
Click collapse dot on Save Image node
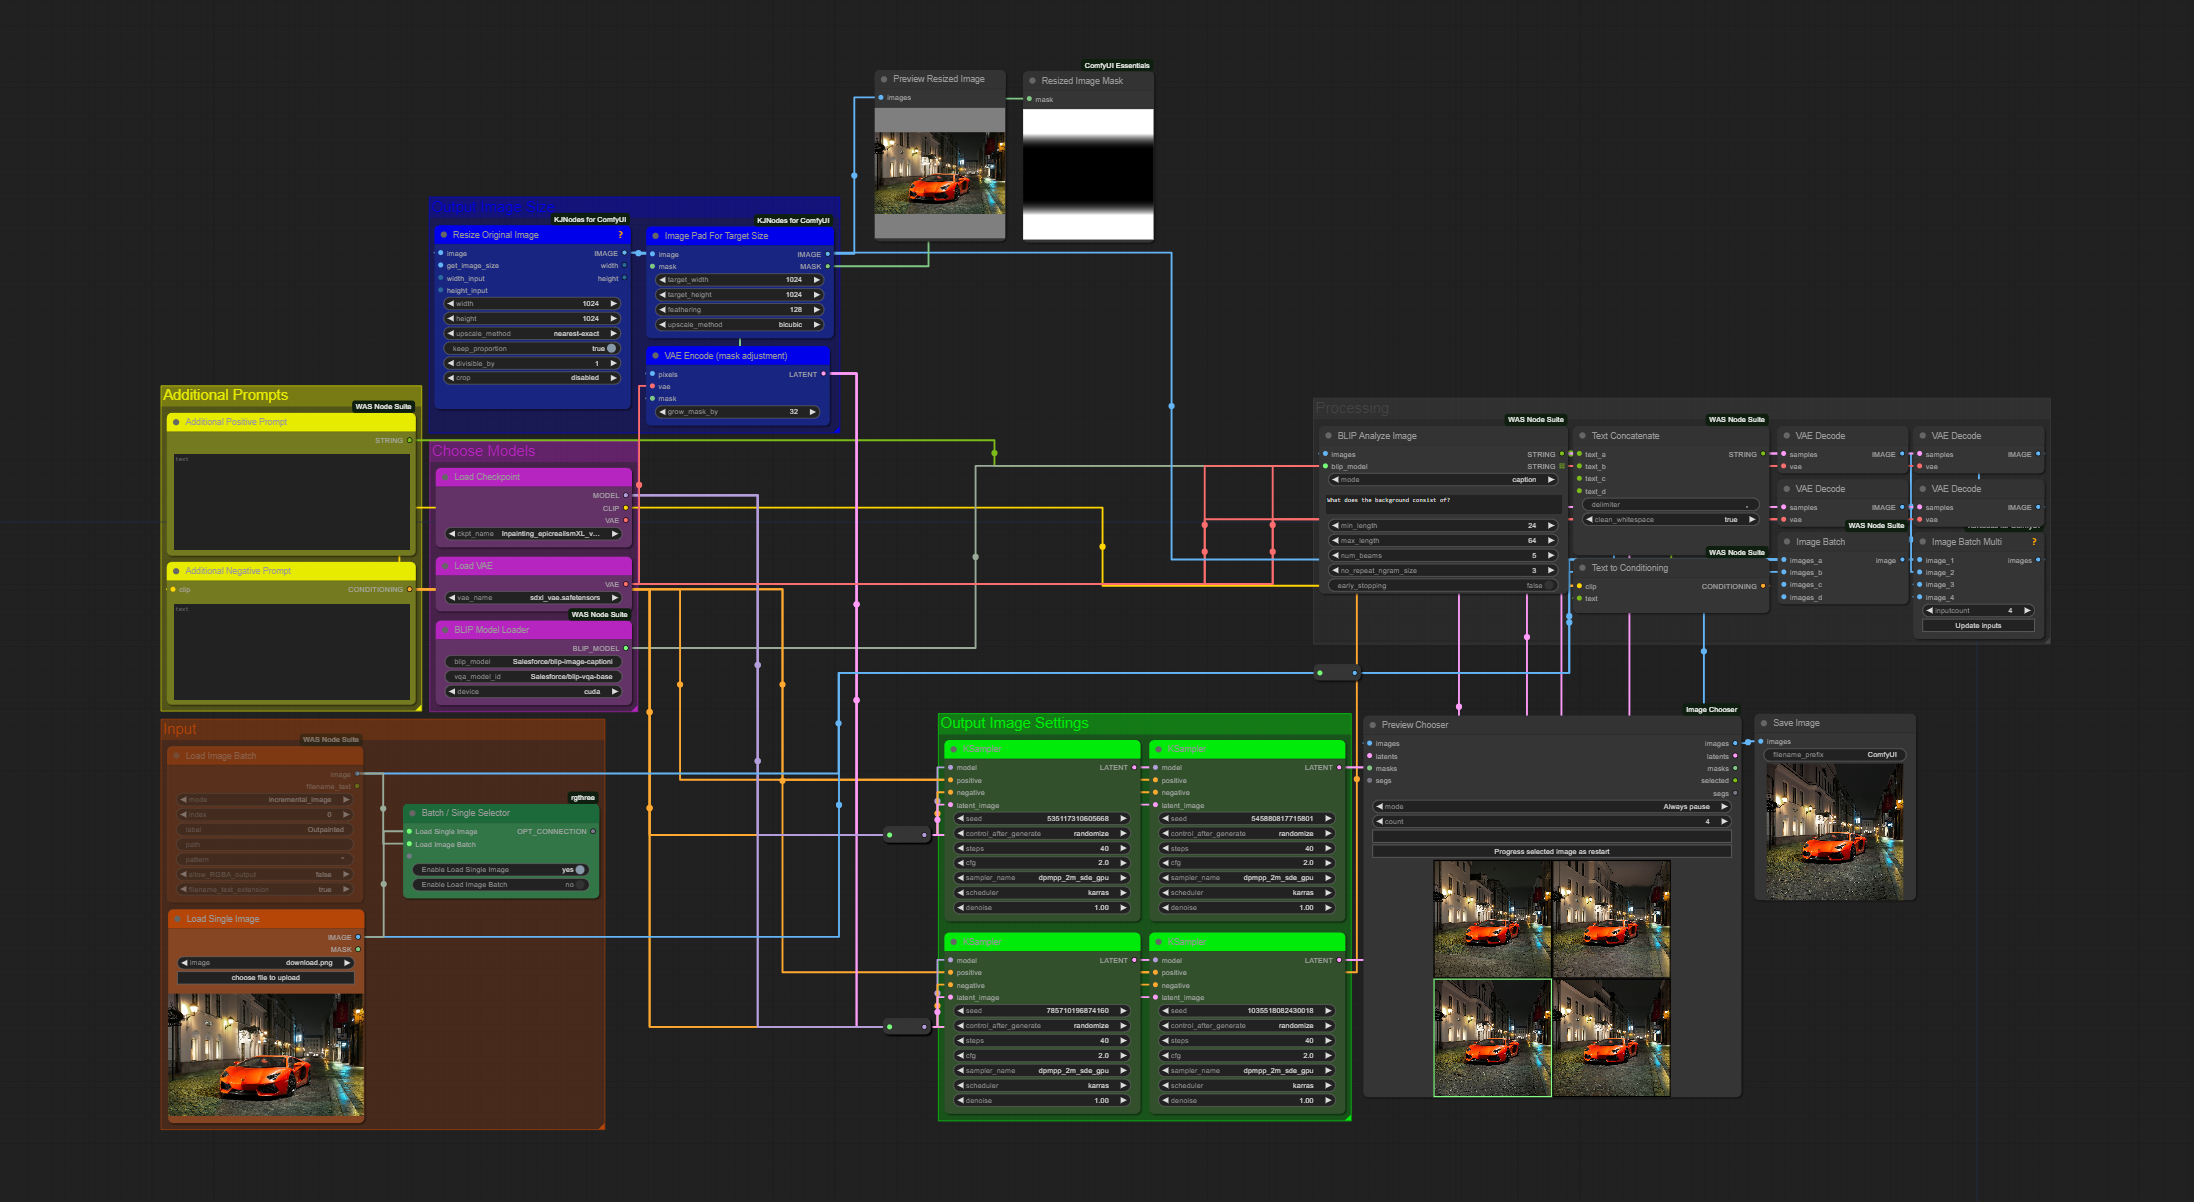coord(1765,723)
